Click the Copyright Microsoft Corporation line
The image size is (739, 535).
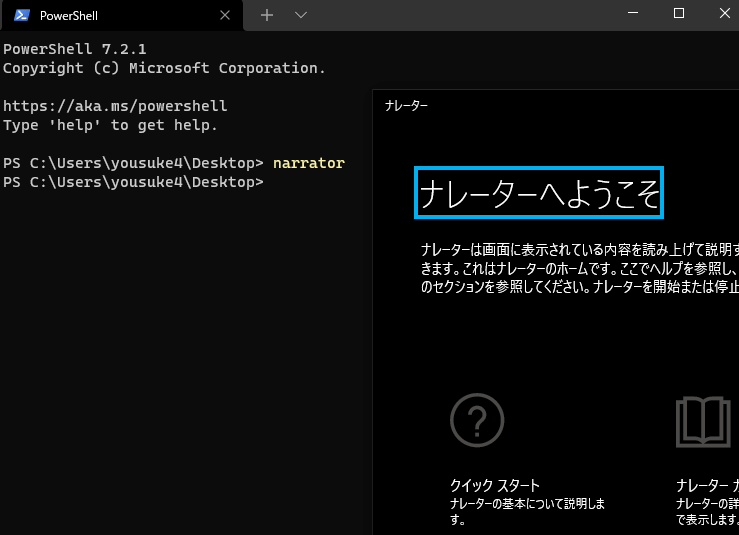(164, 68)
